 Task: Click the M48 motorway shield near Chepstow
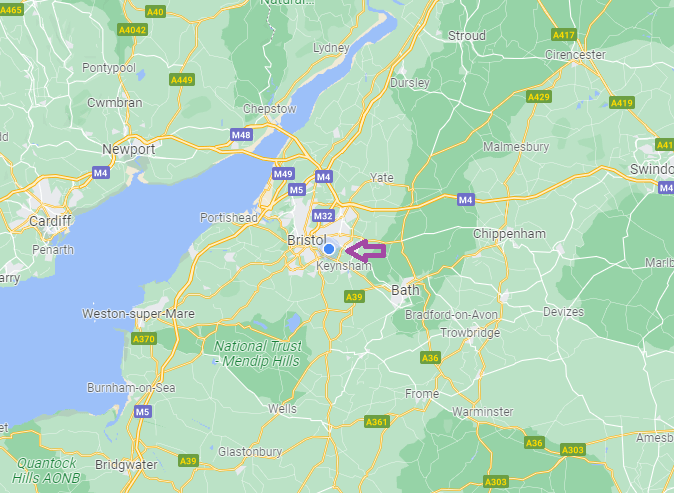click(x=241, y=135)
